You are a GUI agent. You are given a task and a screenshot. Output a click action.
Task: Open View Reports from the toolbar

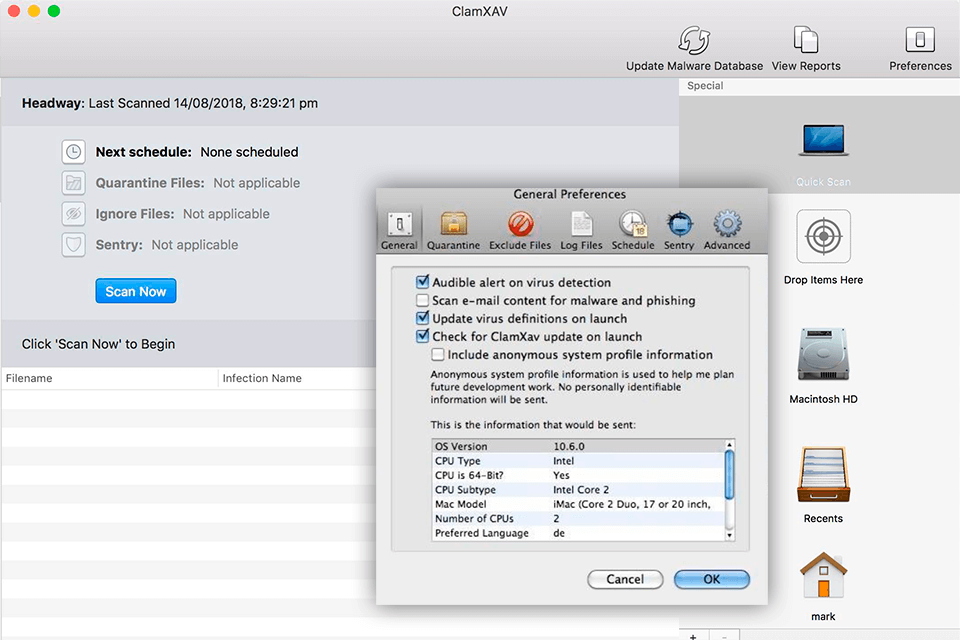pyautogui.click(x=806, y=41)
